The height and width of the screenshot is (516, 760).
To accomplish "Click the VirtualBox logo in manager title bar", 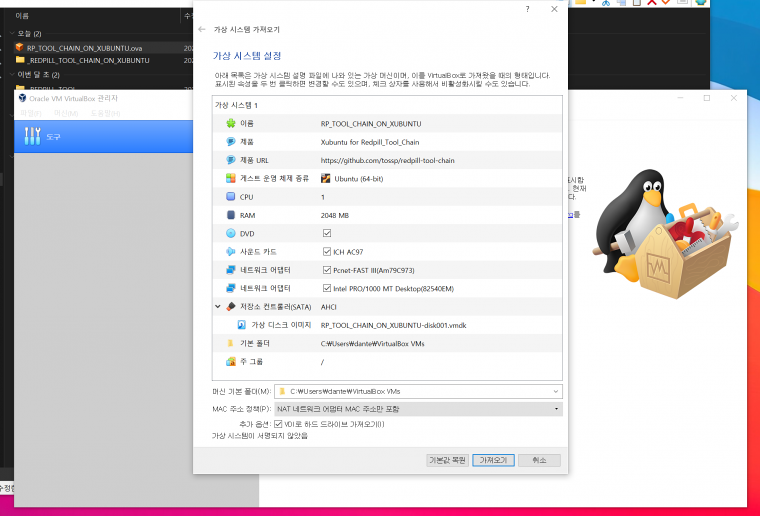I will coord(22,98).
